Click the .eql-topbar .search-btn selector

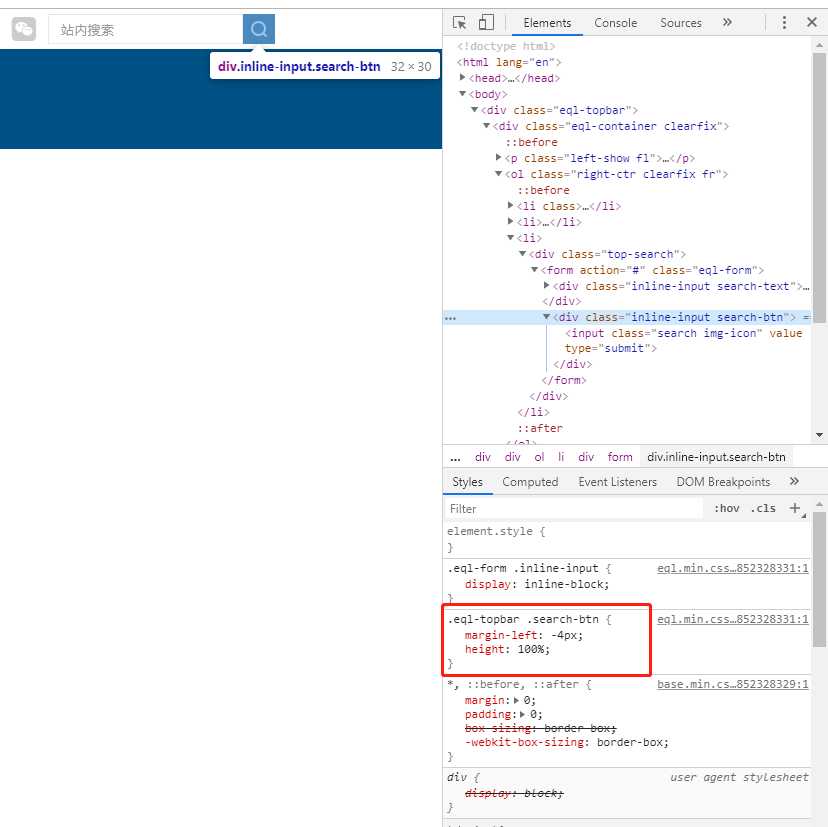(x=523, y=619)
